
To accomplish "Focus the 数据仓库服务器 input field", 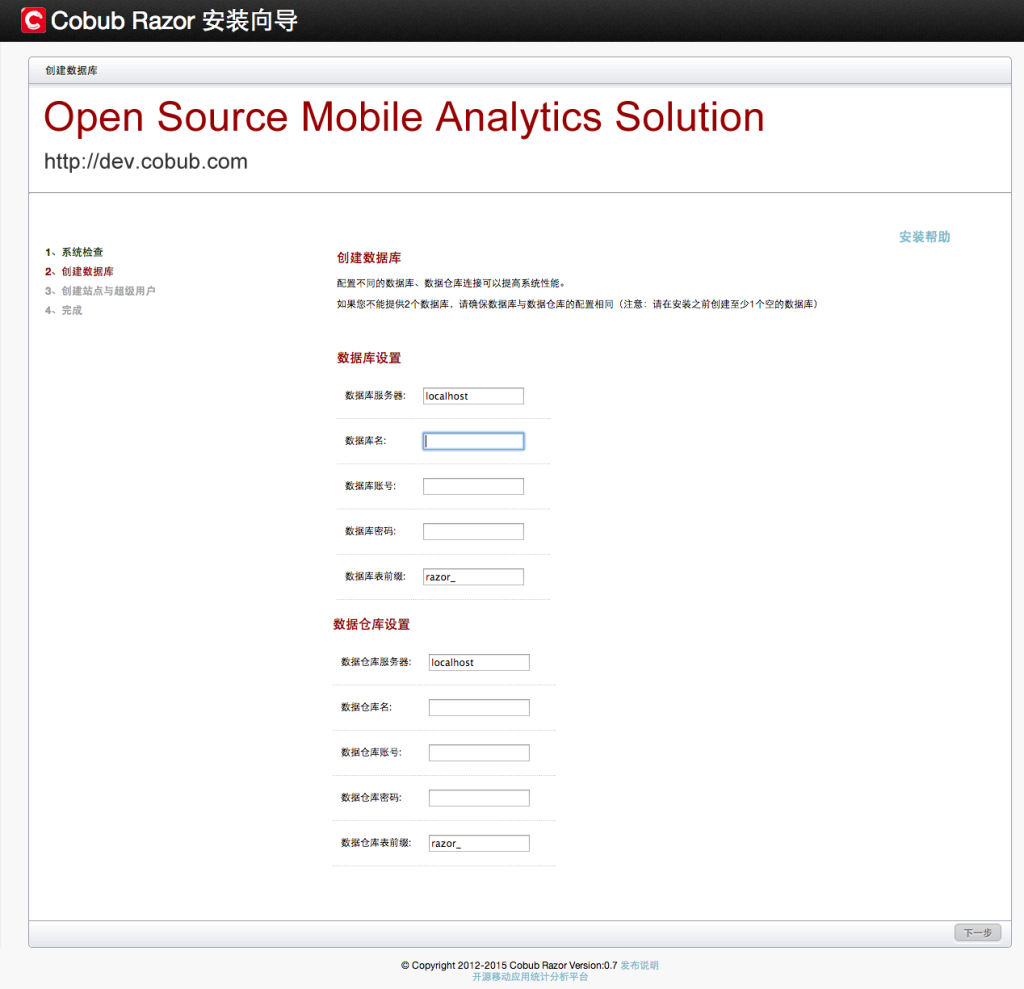I will pos(479,662).
